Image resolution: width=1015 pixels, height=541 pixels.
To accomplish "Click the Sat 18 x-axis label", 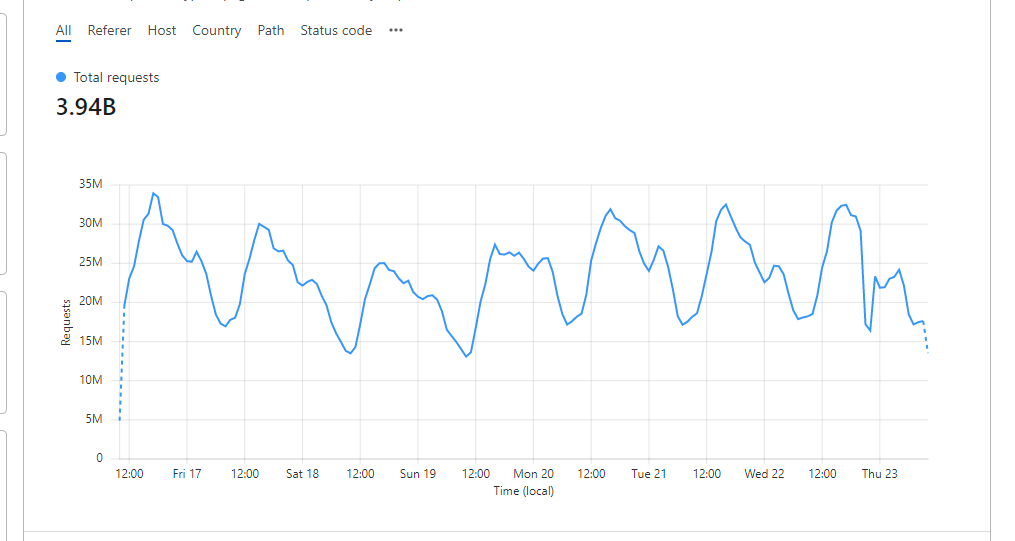I will (x=302, y=474).
